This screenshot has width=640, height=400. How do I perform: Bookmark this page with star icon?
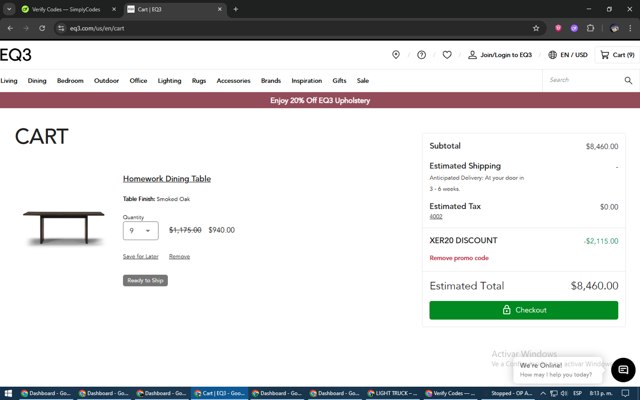pyautogui.click(x=536, y=28)
